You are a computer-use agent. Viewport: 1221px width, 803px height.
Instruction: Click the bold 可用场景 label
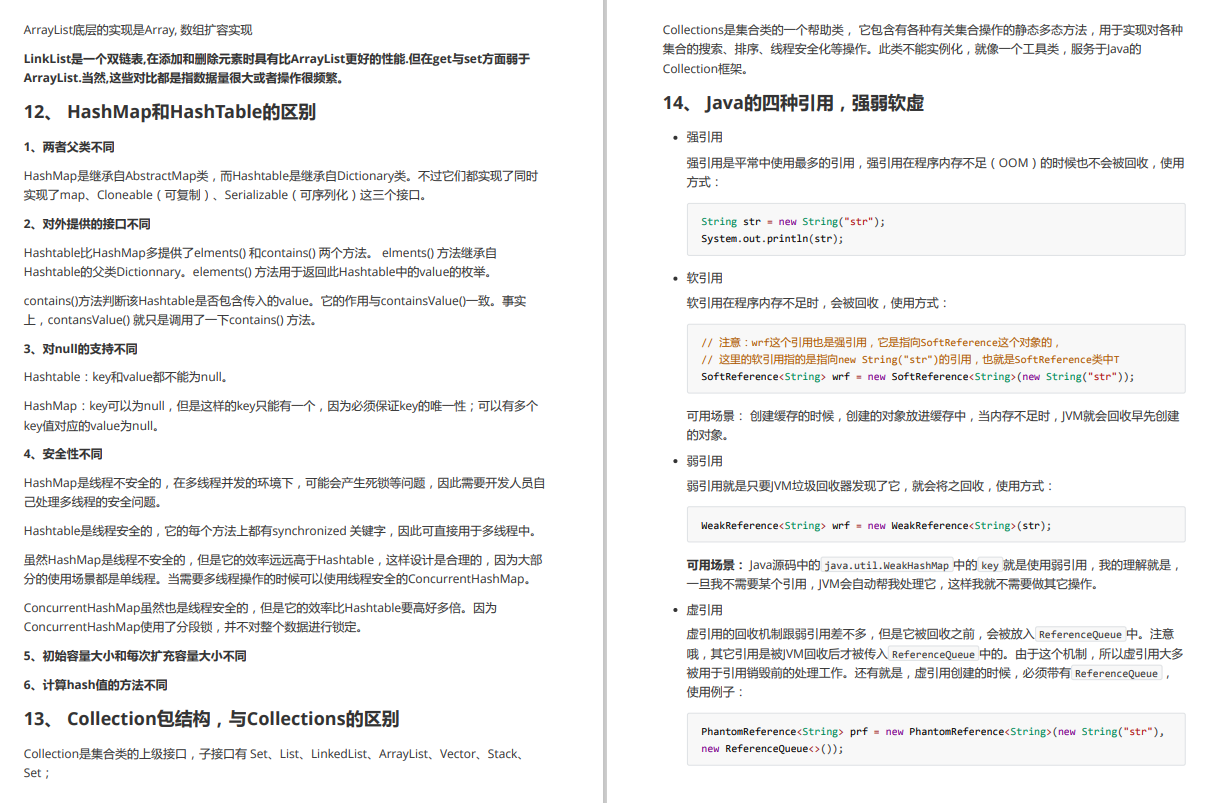point(709,564)
